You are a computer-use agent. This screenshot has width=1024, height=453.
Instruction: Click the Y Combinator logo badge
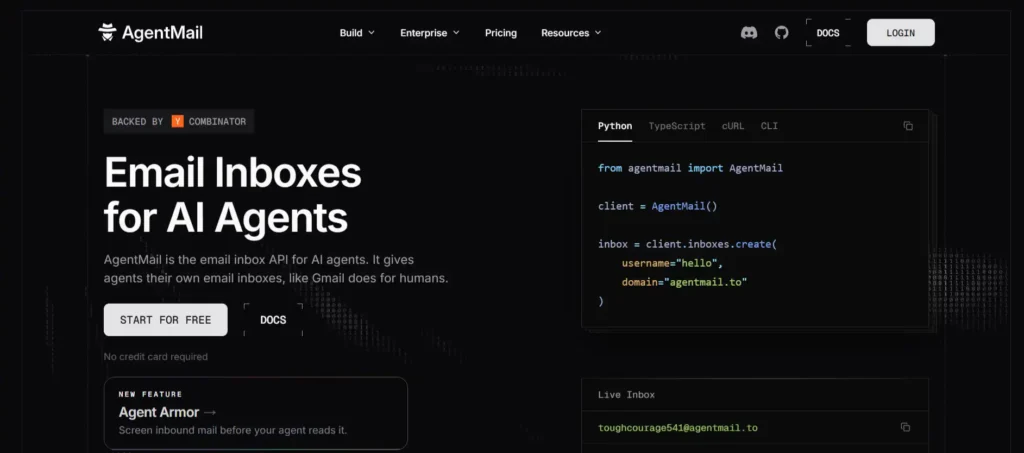(178, 121)
